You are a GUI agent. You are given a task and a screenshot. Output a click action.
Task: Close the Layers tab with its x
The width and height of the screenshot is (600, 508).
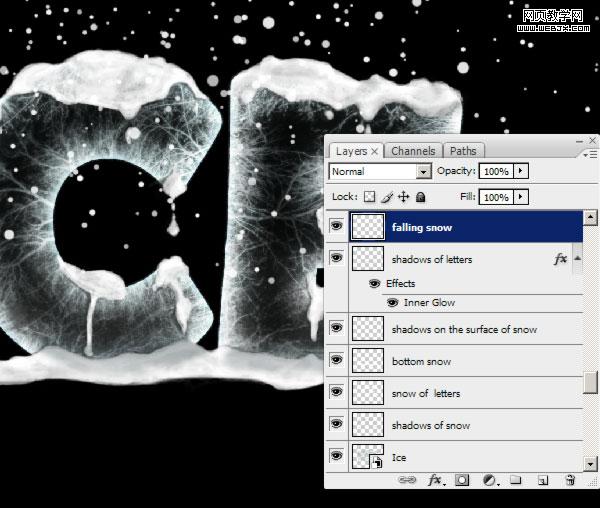(375, 151)
